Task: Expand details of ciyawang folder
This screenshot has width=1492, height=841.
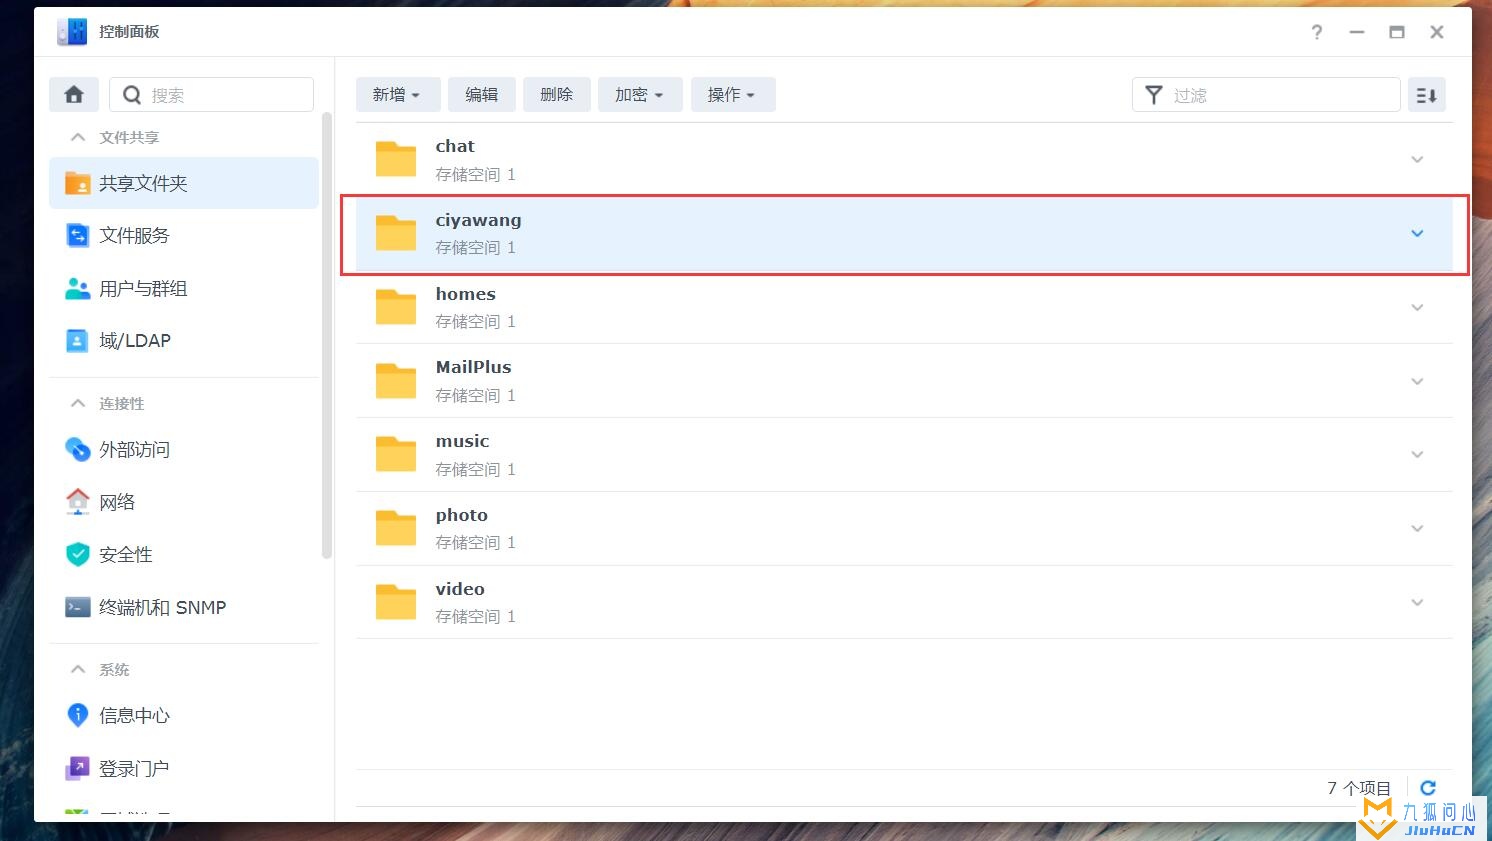Action: (x=1417, y=233)
